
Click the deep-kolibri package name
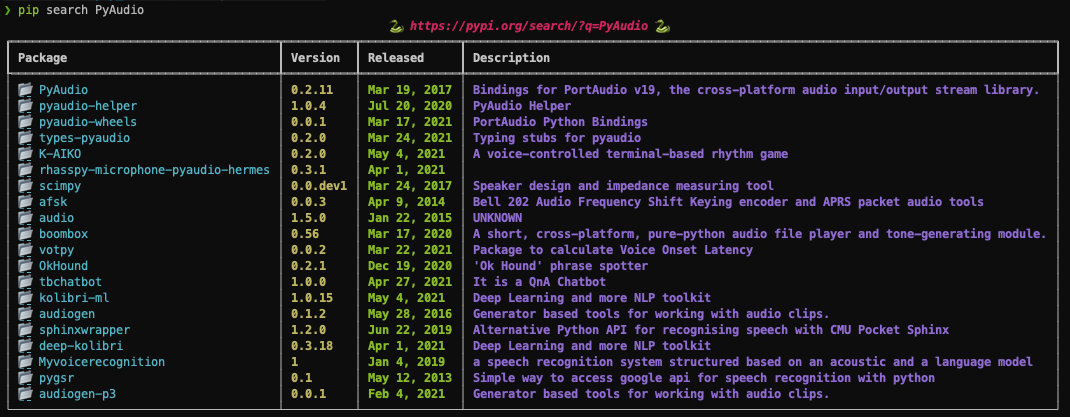[x=81, y=345]
